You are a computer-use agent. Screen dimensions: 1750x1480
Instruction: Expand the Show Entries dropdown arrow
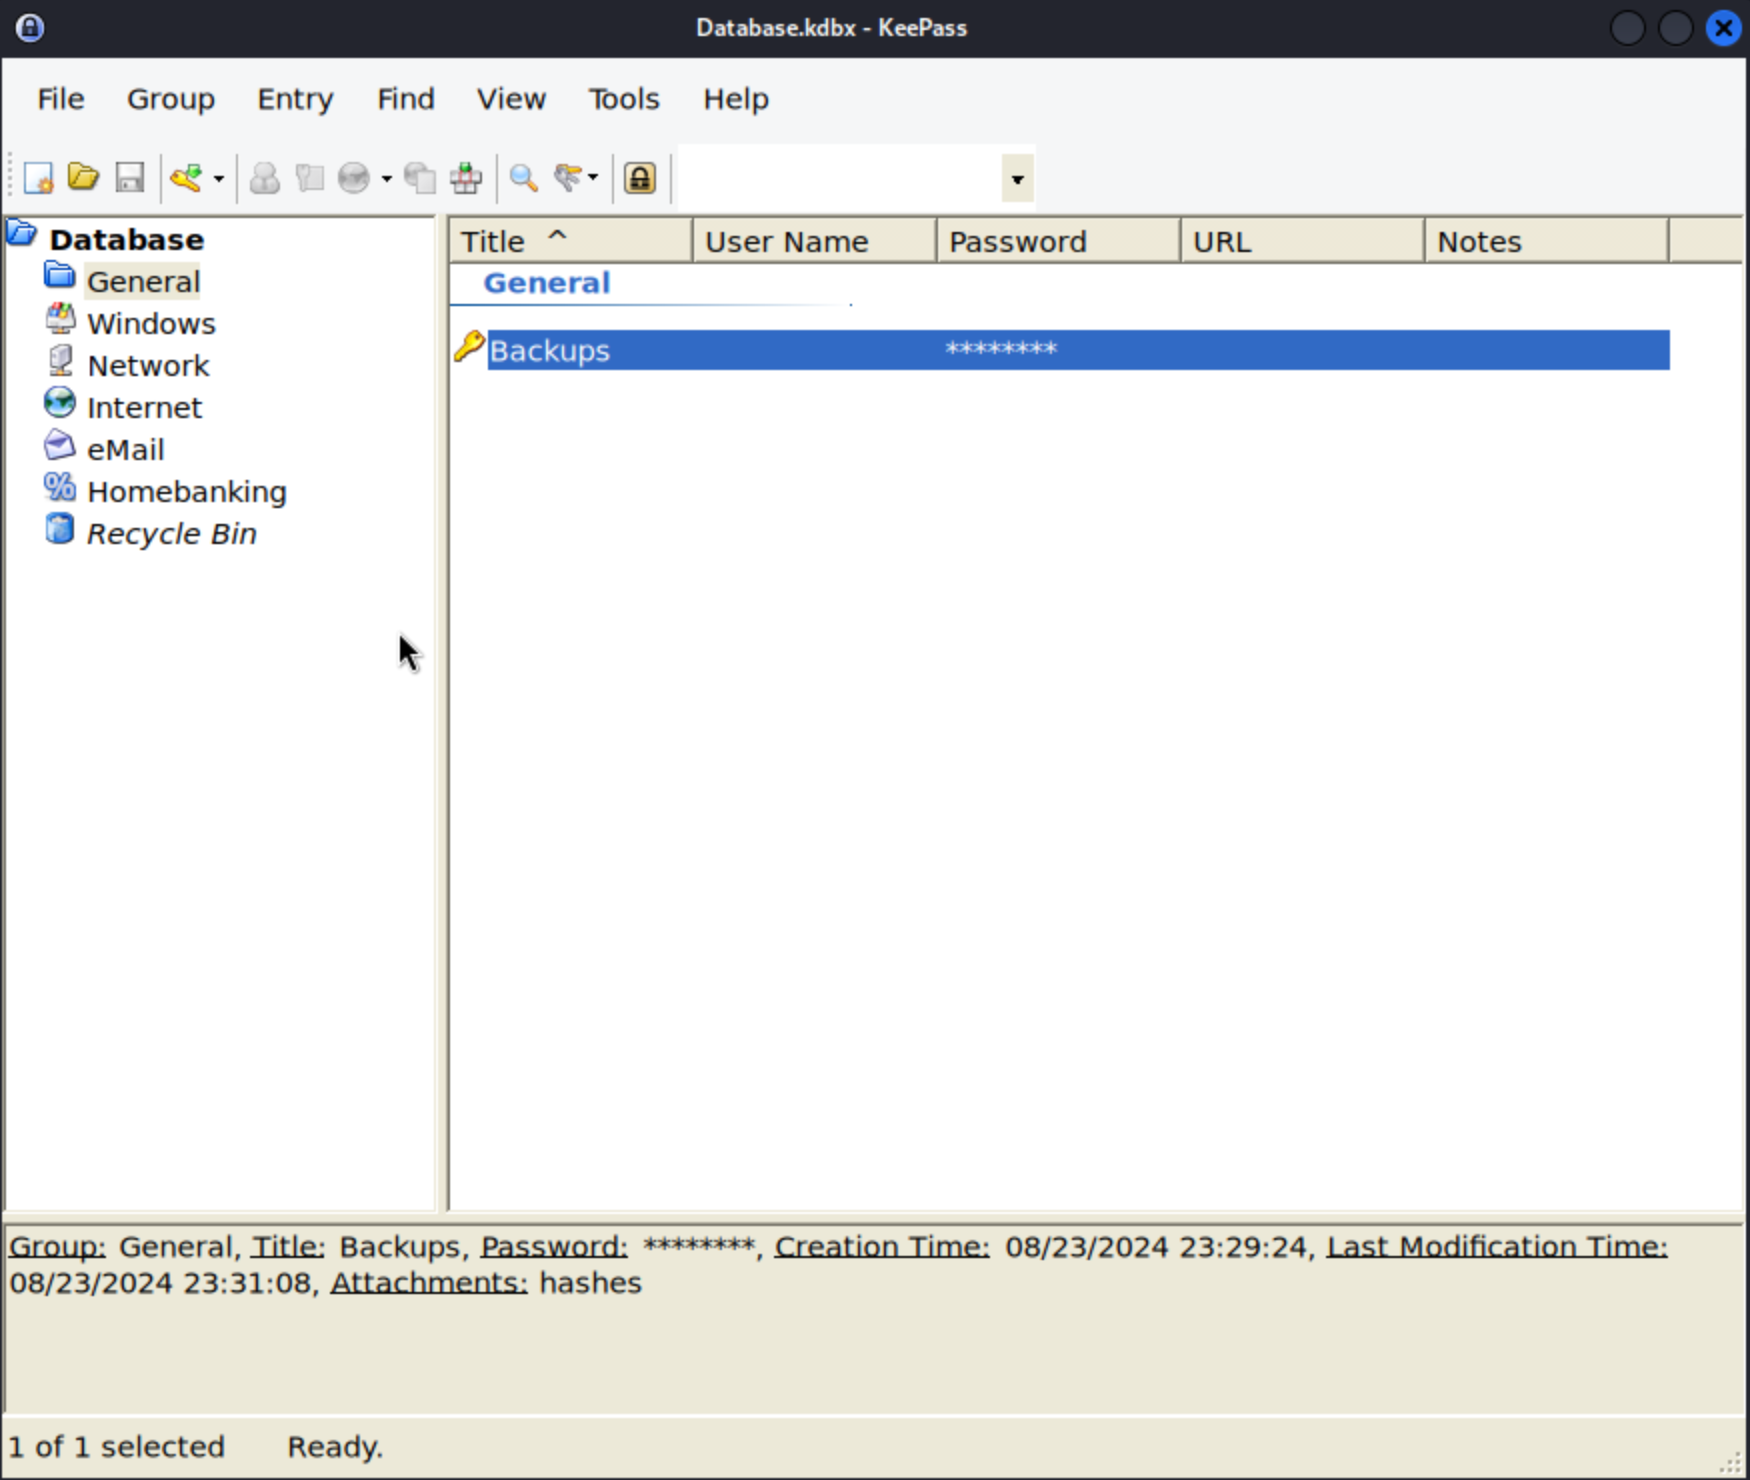coord(593,178)
